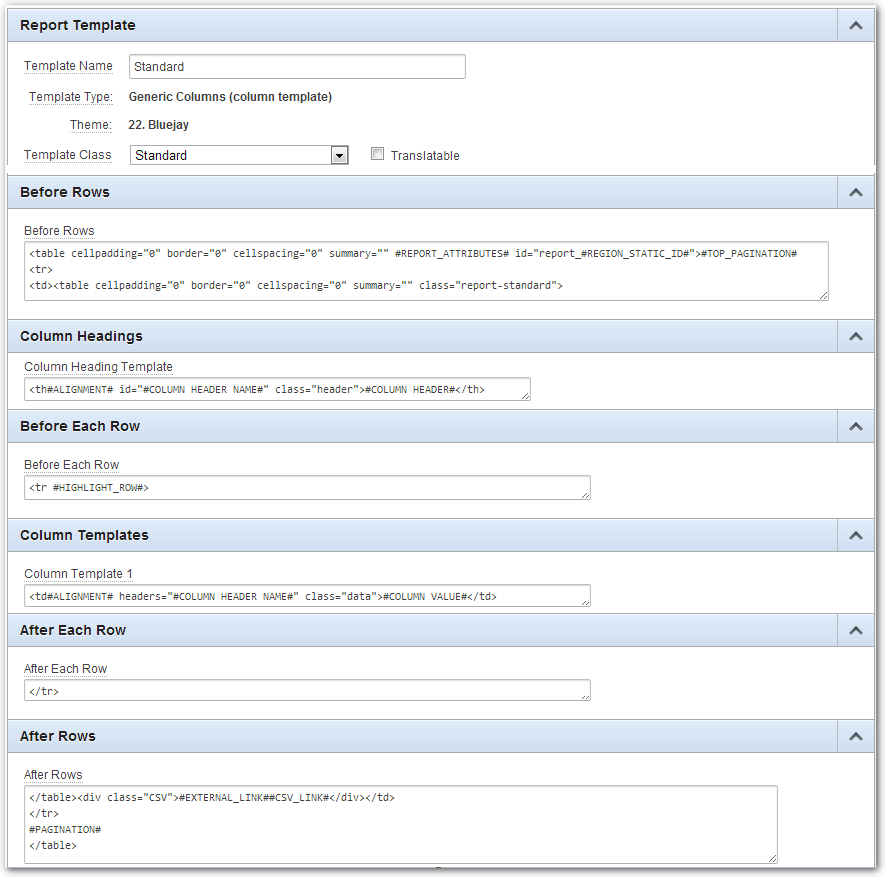
Task: Click the Column Template 1 textarea
Action: point(307,596)
